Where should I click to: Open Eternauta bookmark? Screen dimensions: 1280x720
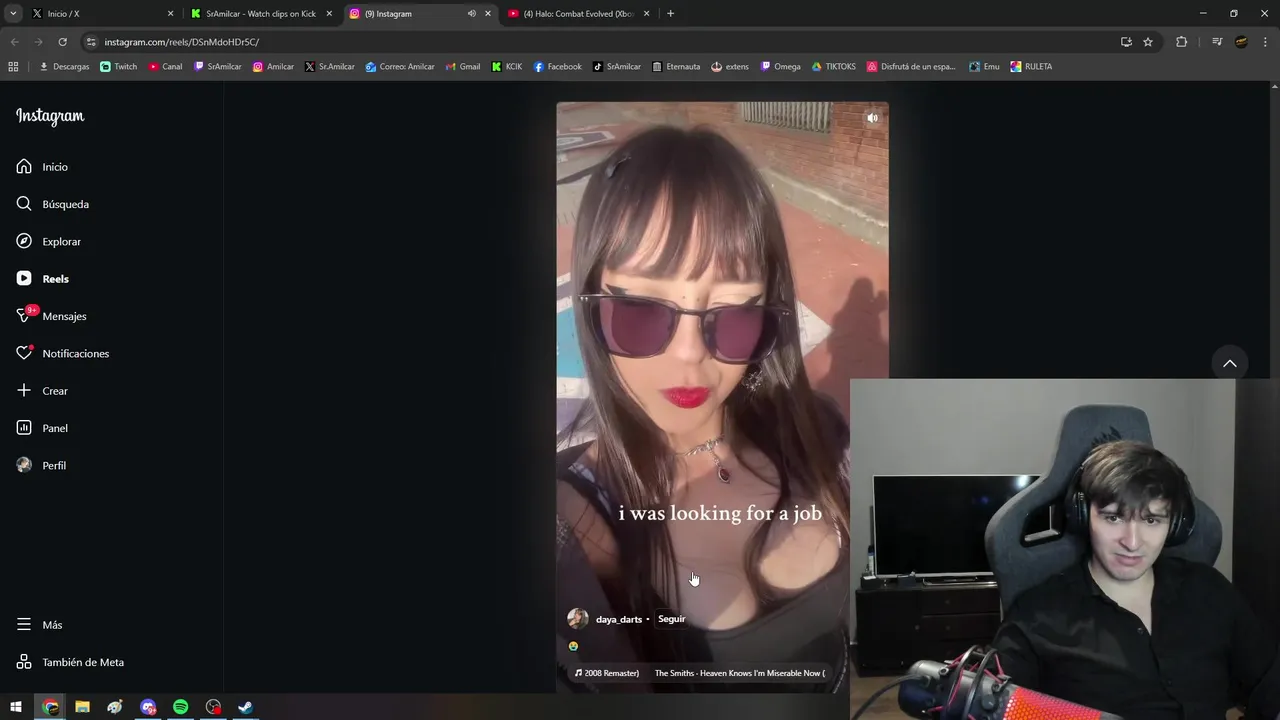676,67
